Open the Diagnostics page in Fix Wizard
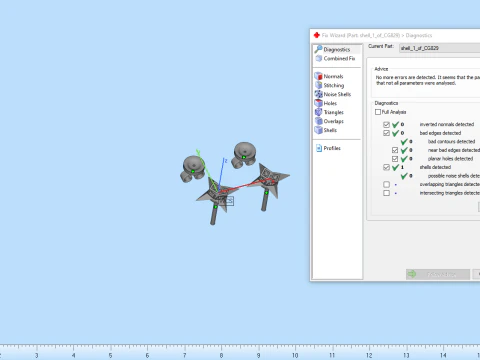Image resolution: width=480 pixels, height=360 pixels. click(337, 50)
